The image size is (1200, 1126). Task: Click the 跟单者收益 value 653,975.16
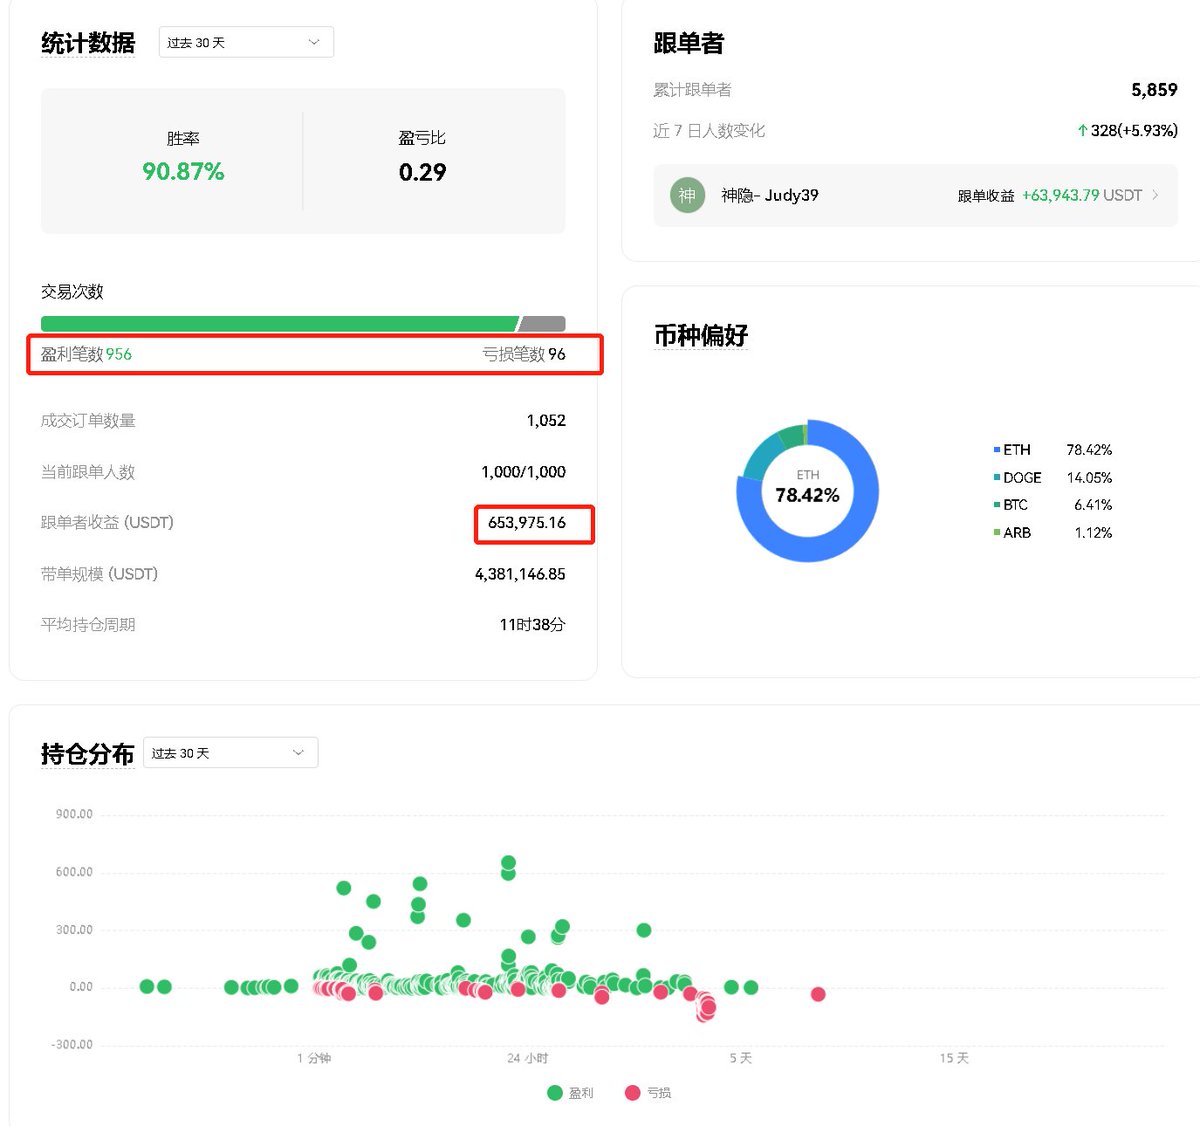[527, 523]
